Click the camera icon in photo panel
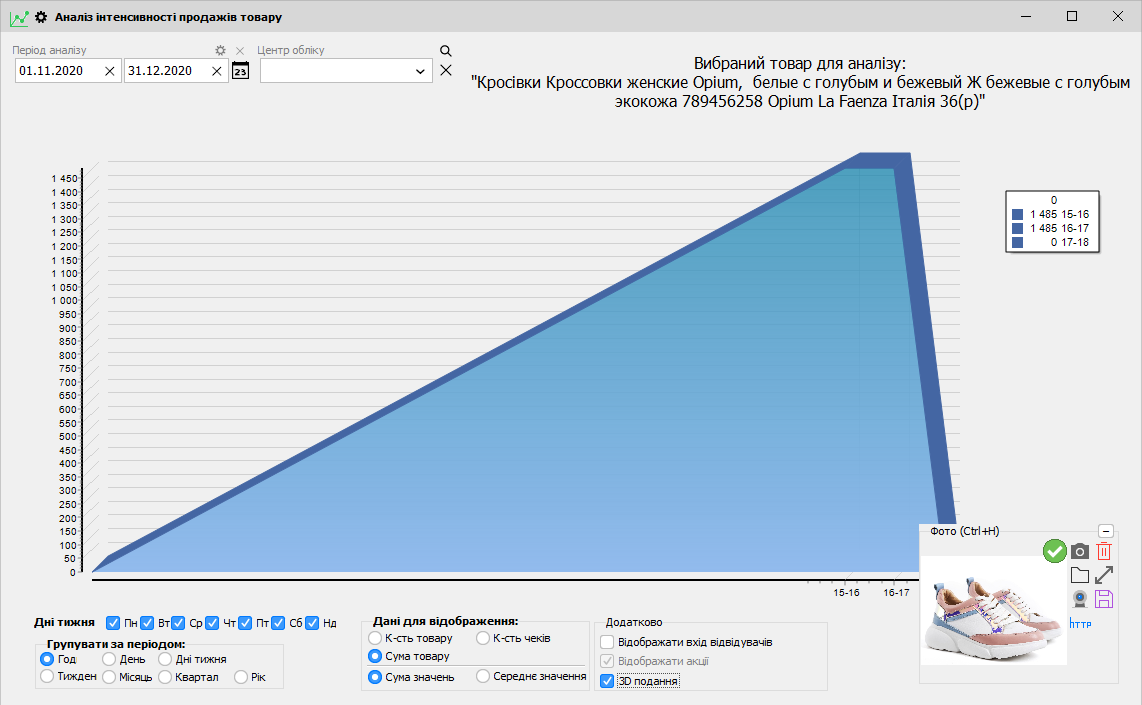Screen dimensions: 1142x705 click(x=1080, y=551)
